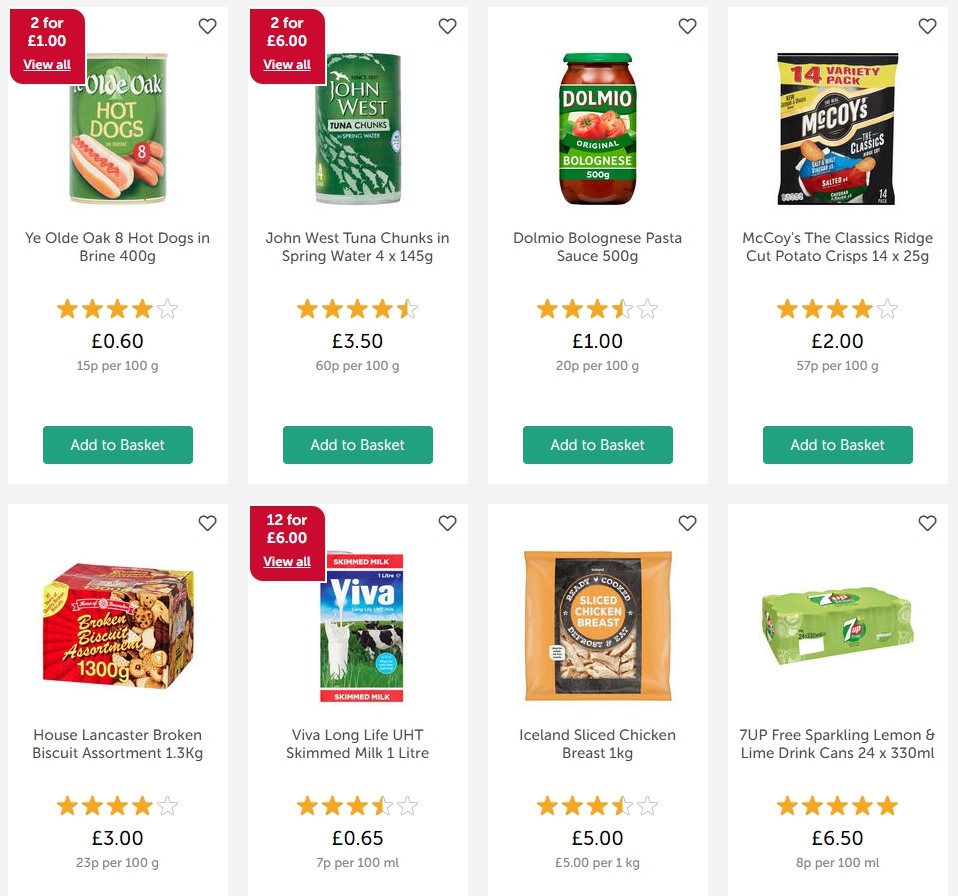Heart the Broken Biscuit Assortment
Viewport: 958px width, 896px height.
click(x=207, y=523)
